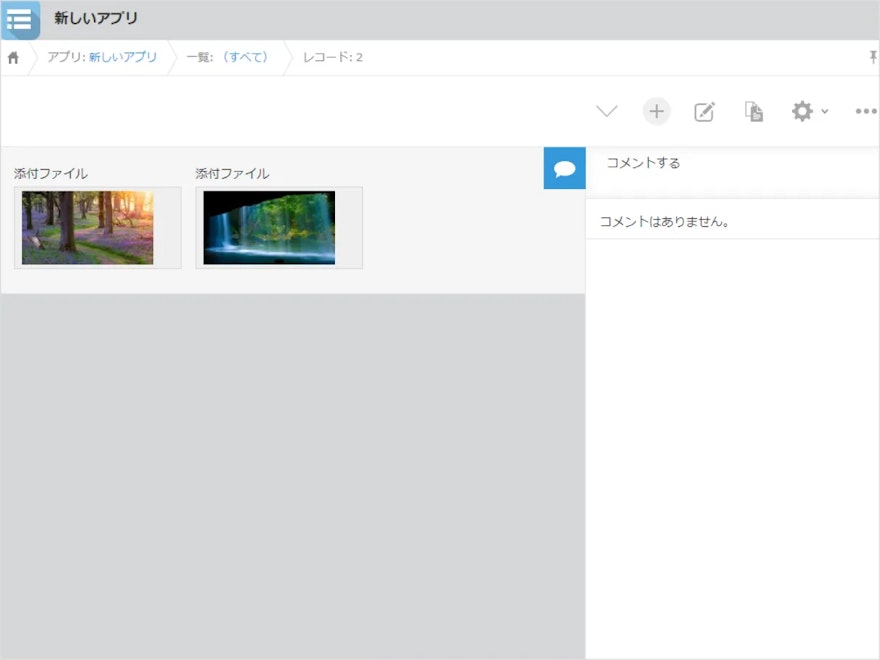Toggle the pin icon on the breadcrumb bar
This screenshot has height=660, width=880.
click(874, 58)
